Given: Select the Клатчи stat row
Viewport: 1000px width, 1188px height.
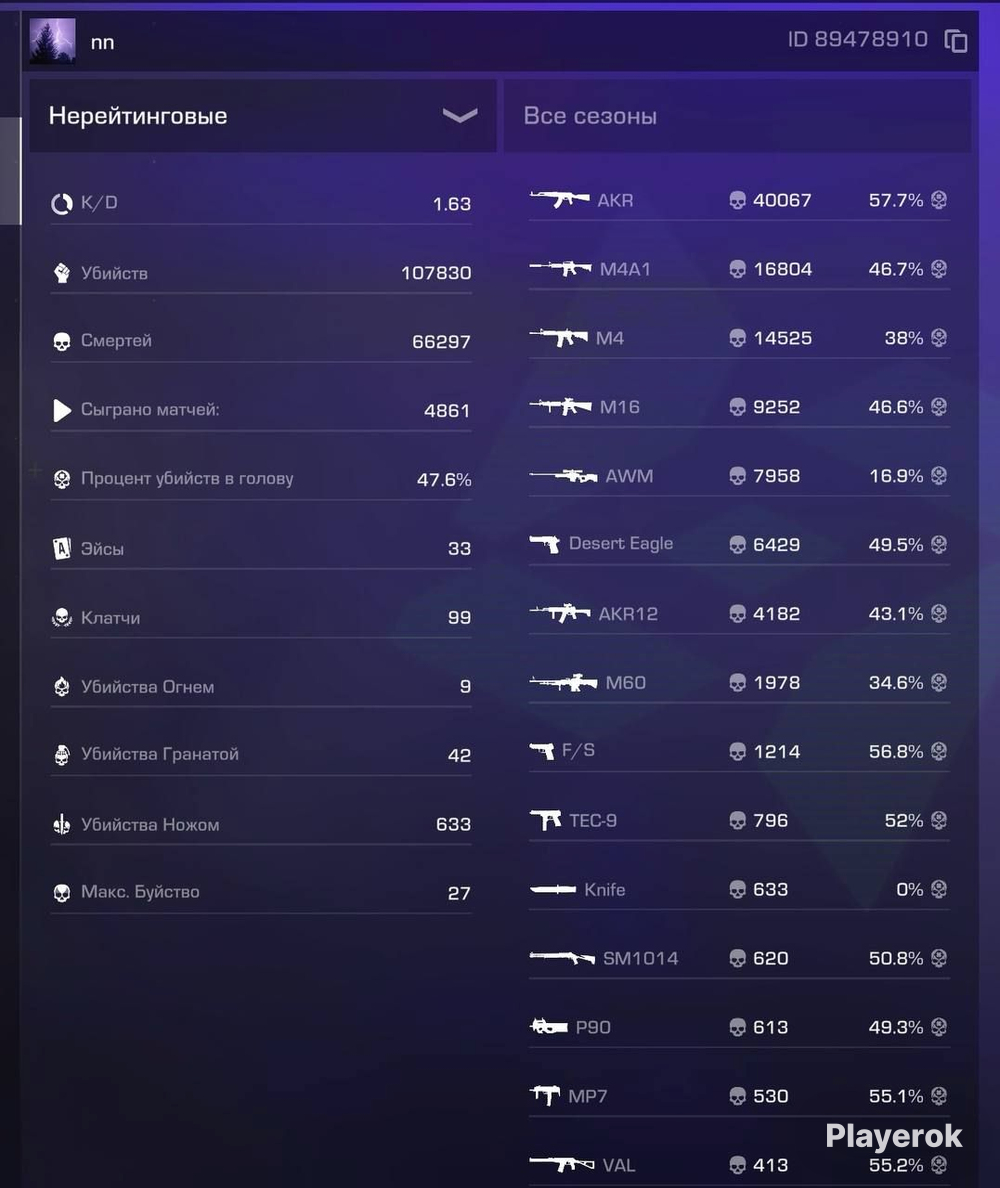Looking at the screenshot, I should click(x=261, y=617).
